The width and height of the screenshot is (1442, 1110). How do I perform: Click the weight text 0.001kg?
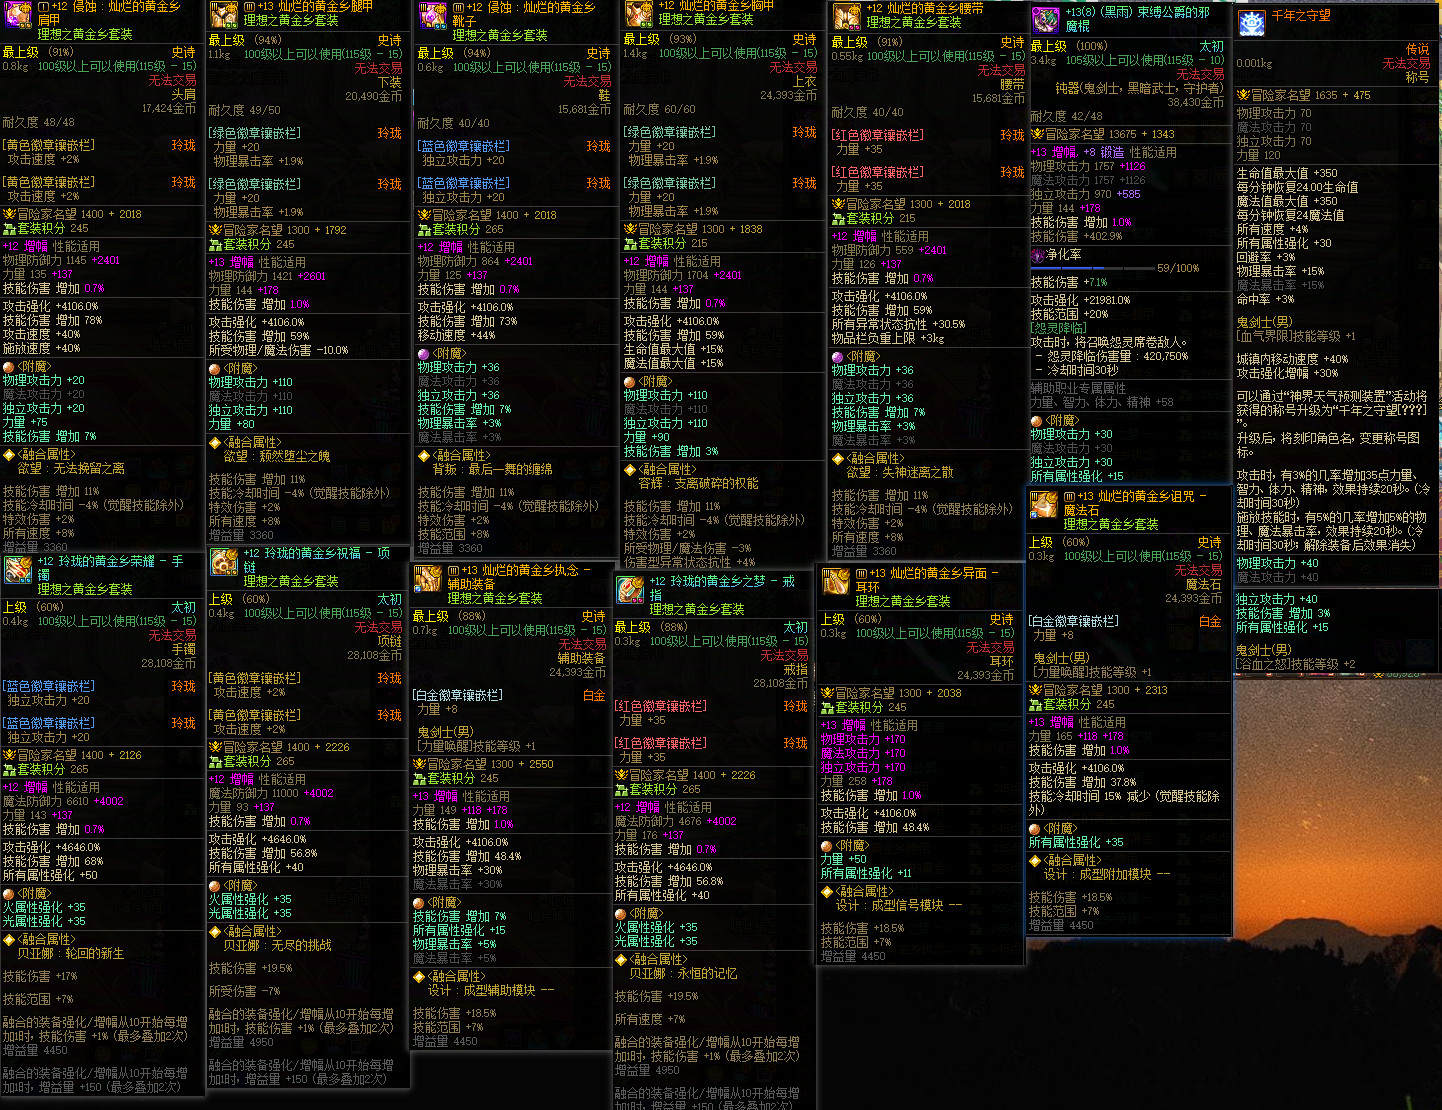coord(1254,63)
